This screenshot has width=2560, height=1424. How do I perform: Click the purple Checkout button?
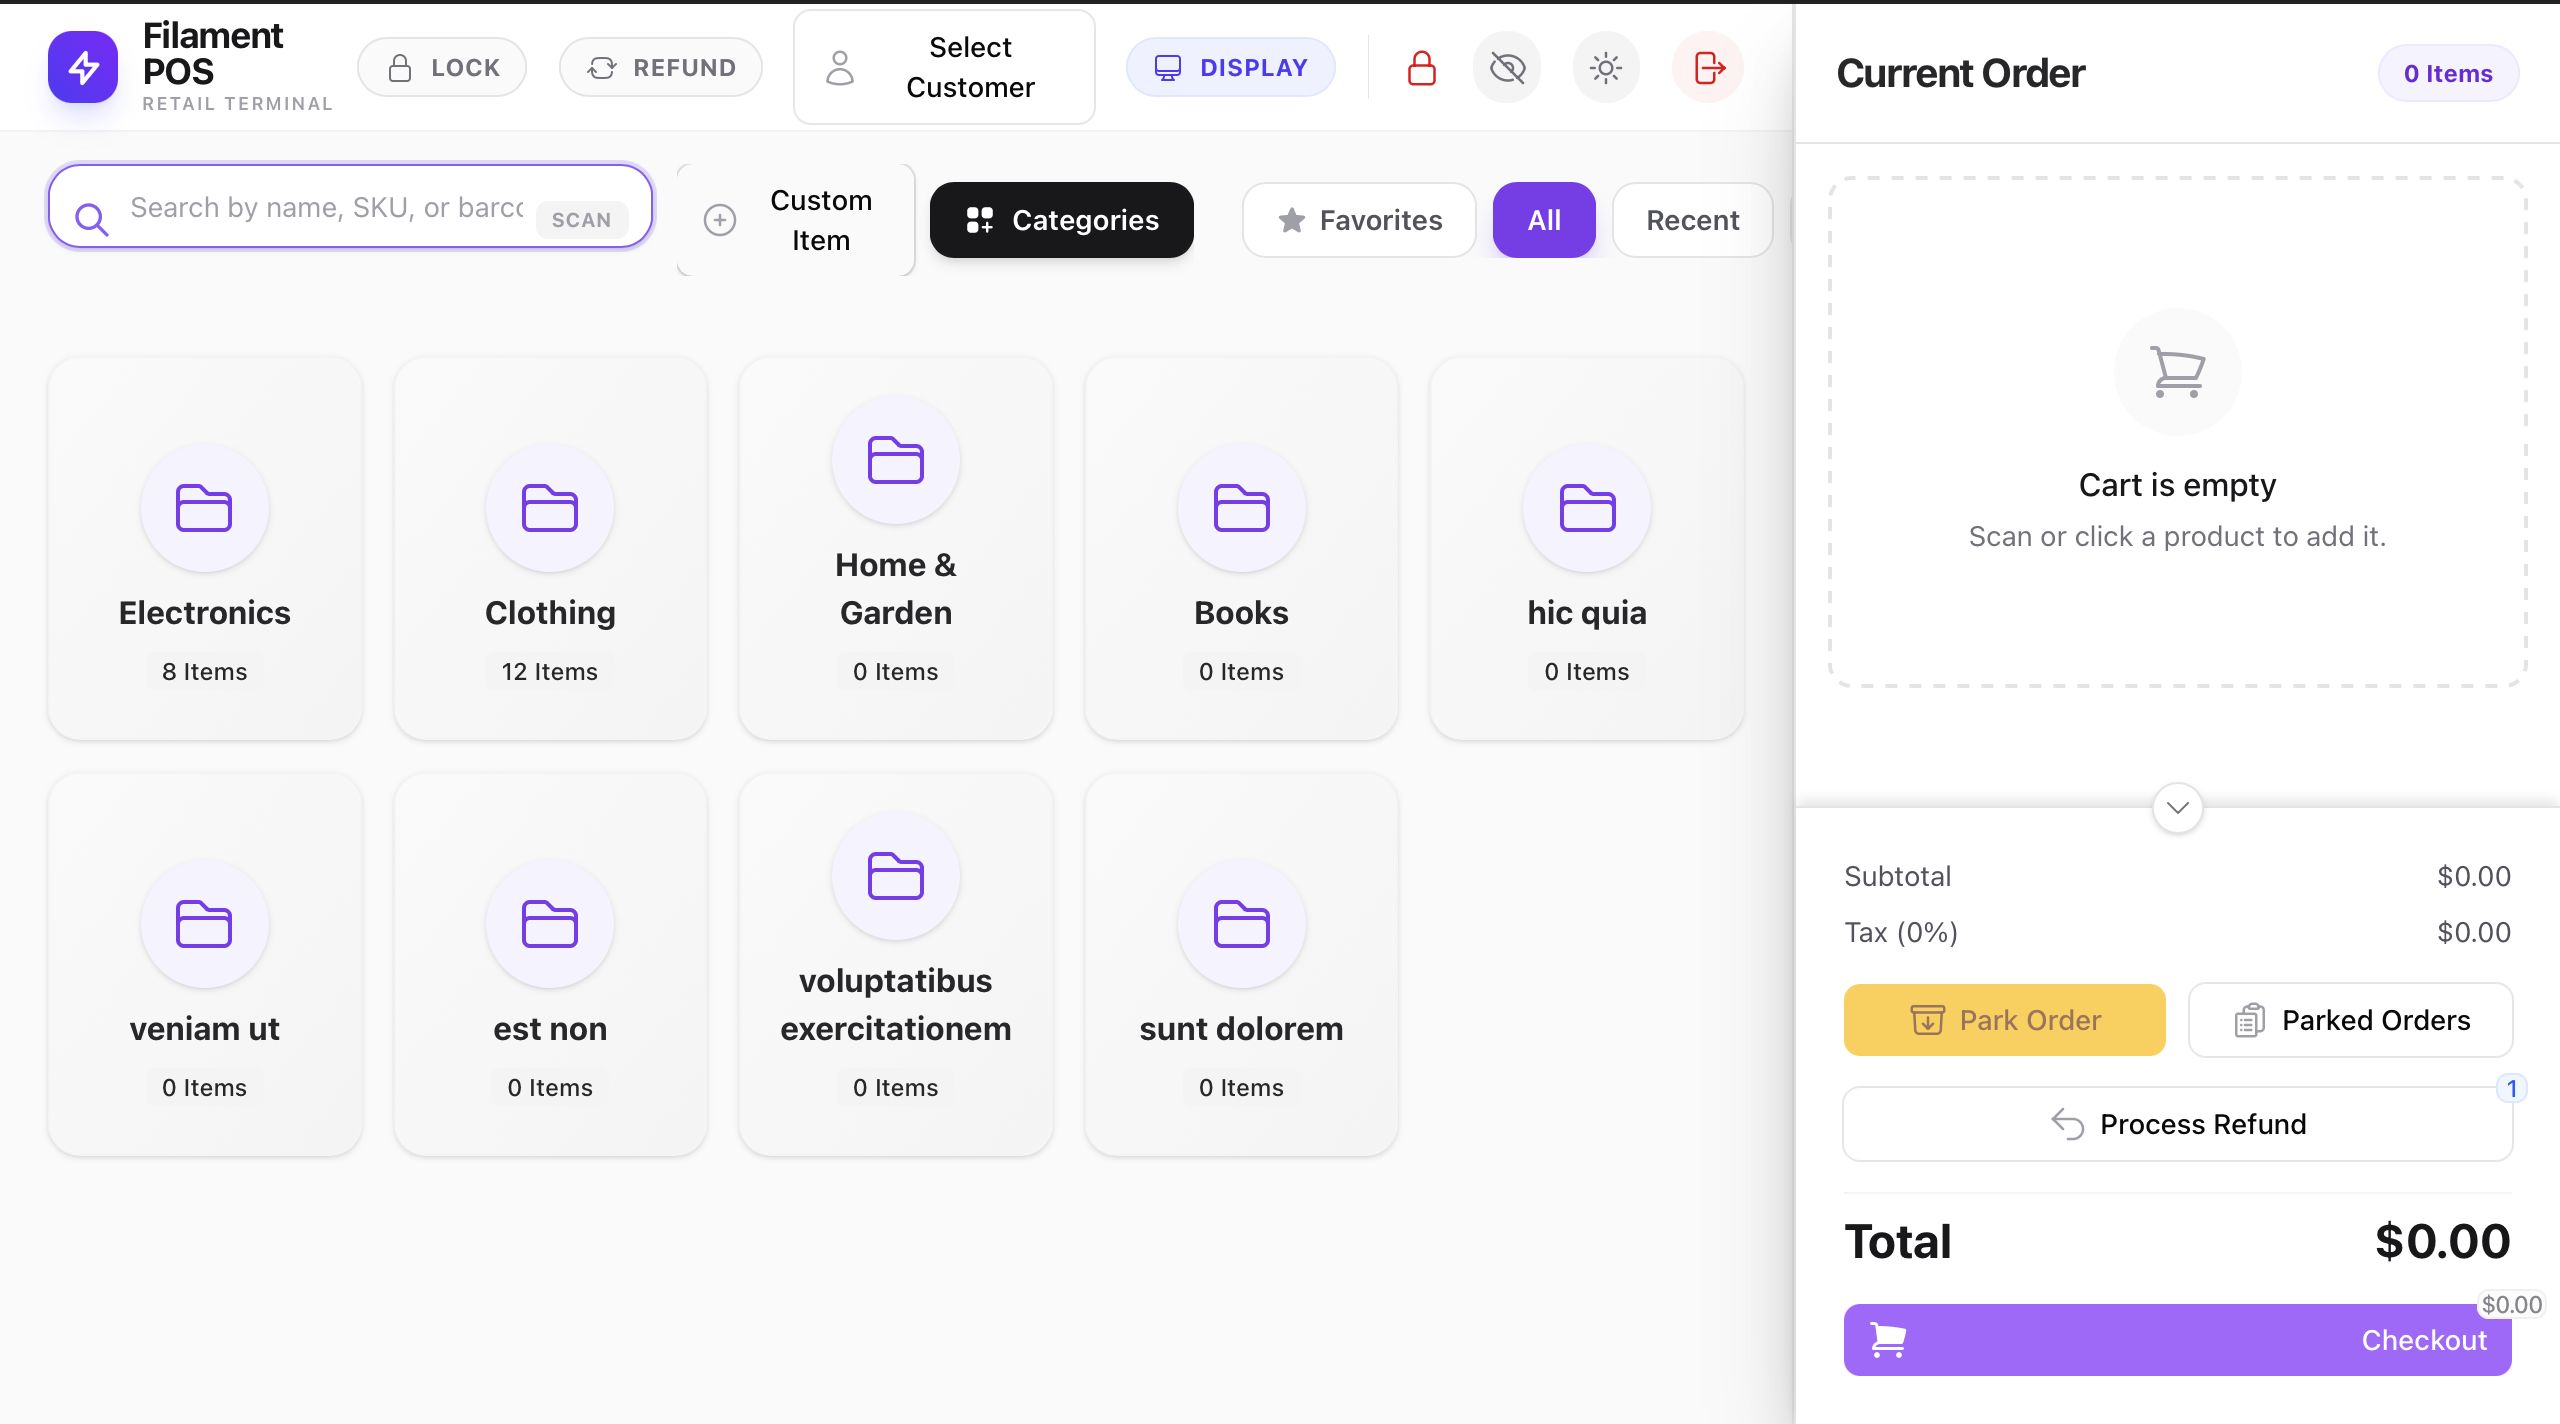[2177, 1340]
